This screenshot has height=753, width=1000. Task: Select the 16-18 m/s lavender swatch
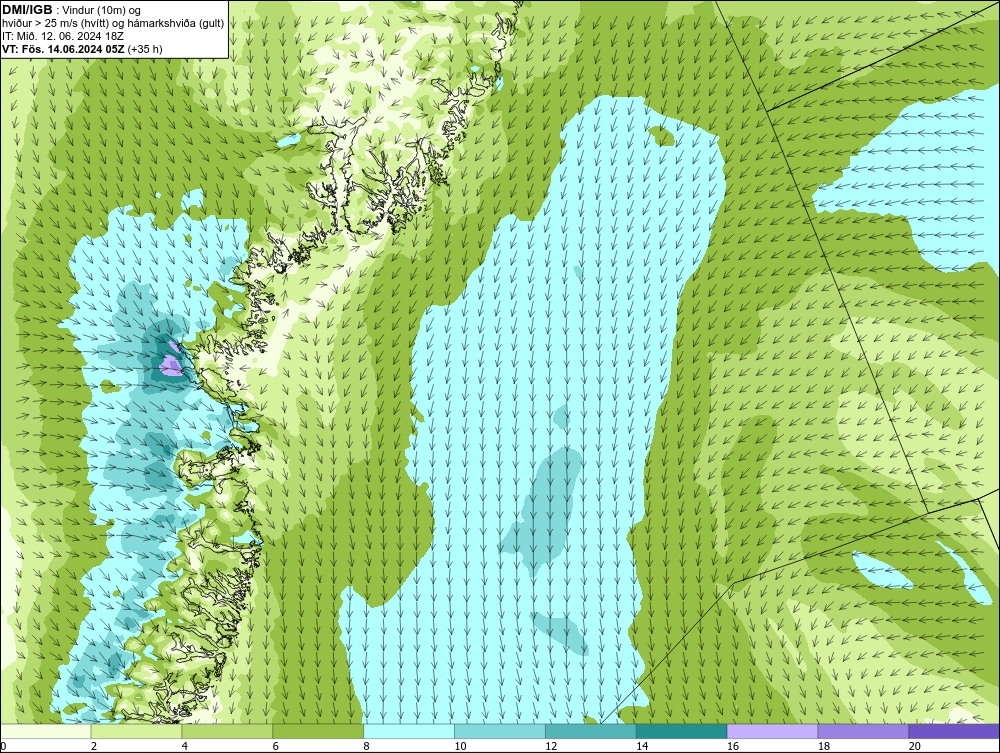coord(772,731)
